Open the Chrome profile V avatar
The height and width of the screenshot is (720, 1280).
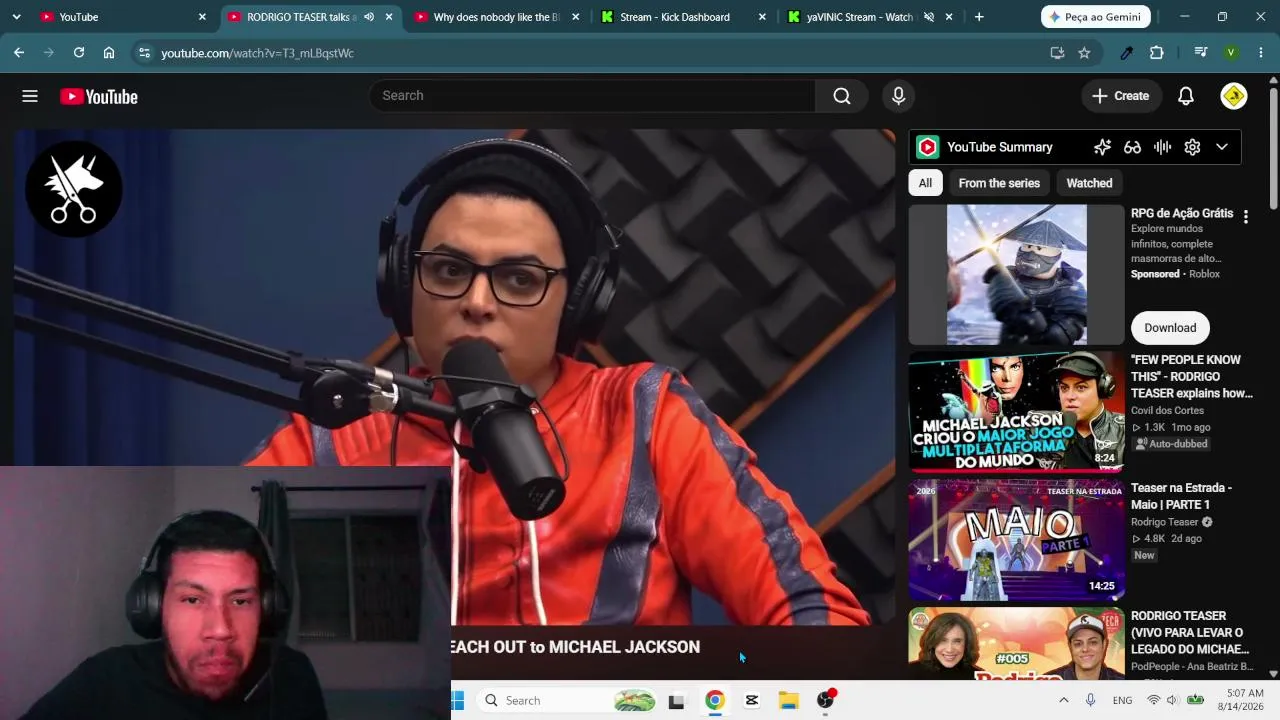(1231, 53)
